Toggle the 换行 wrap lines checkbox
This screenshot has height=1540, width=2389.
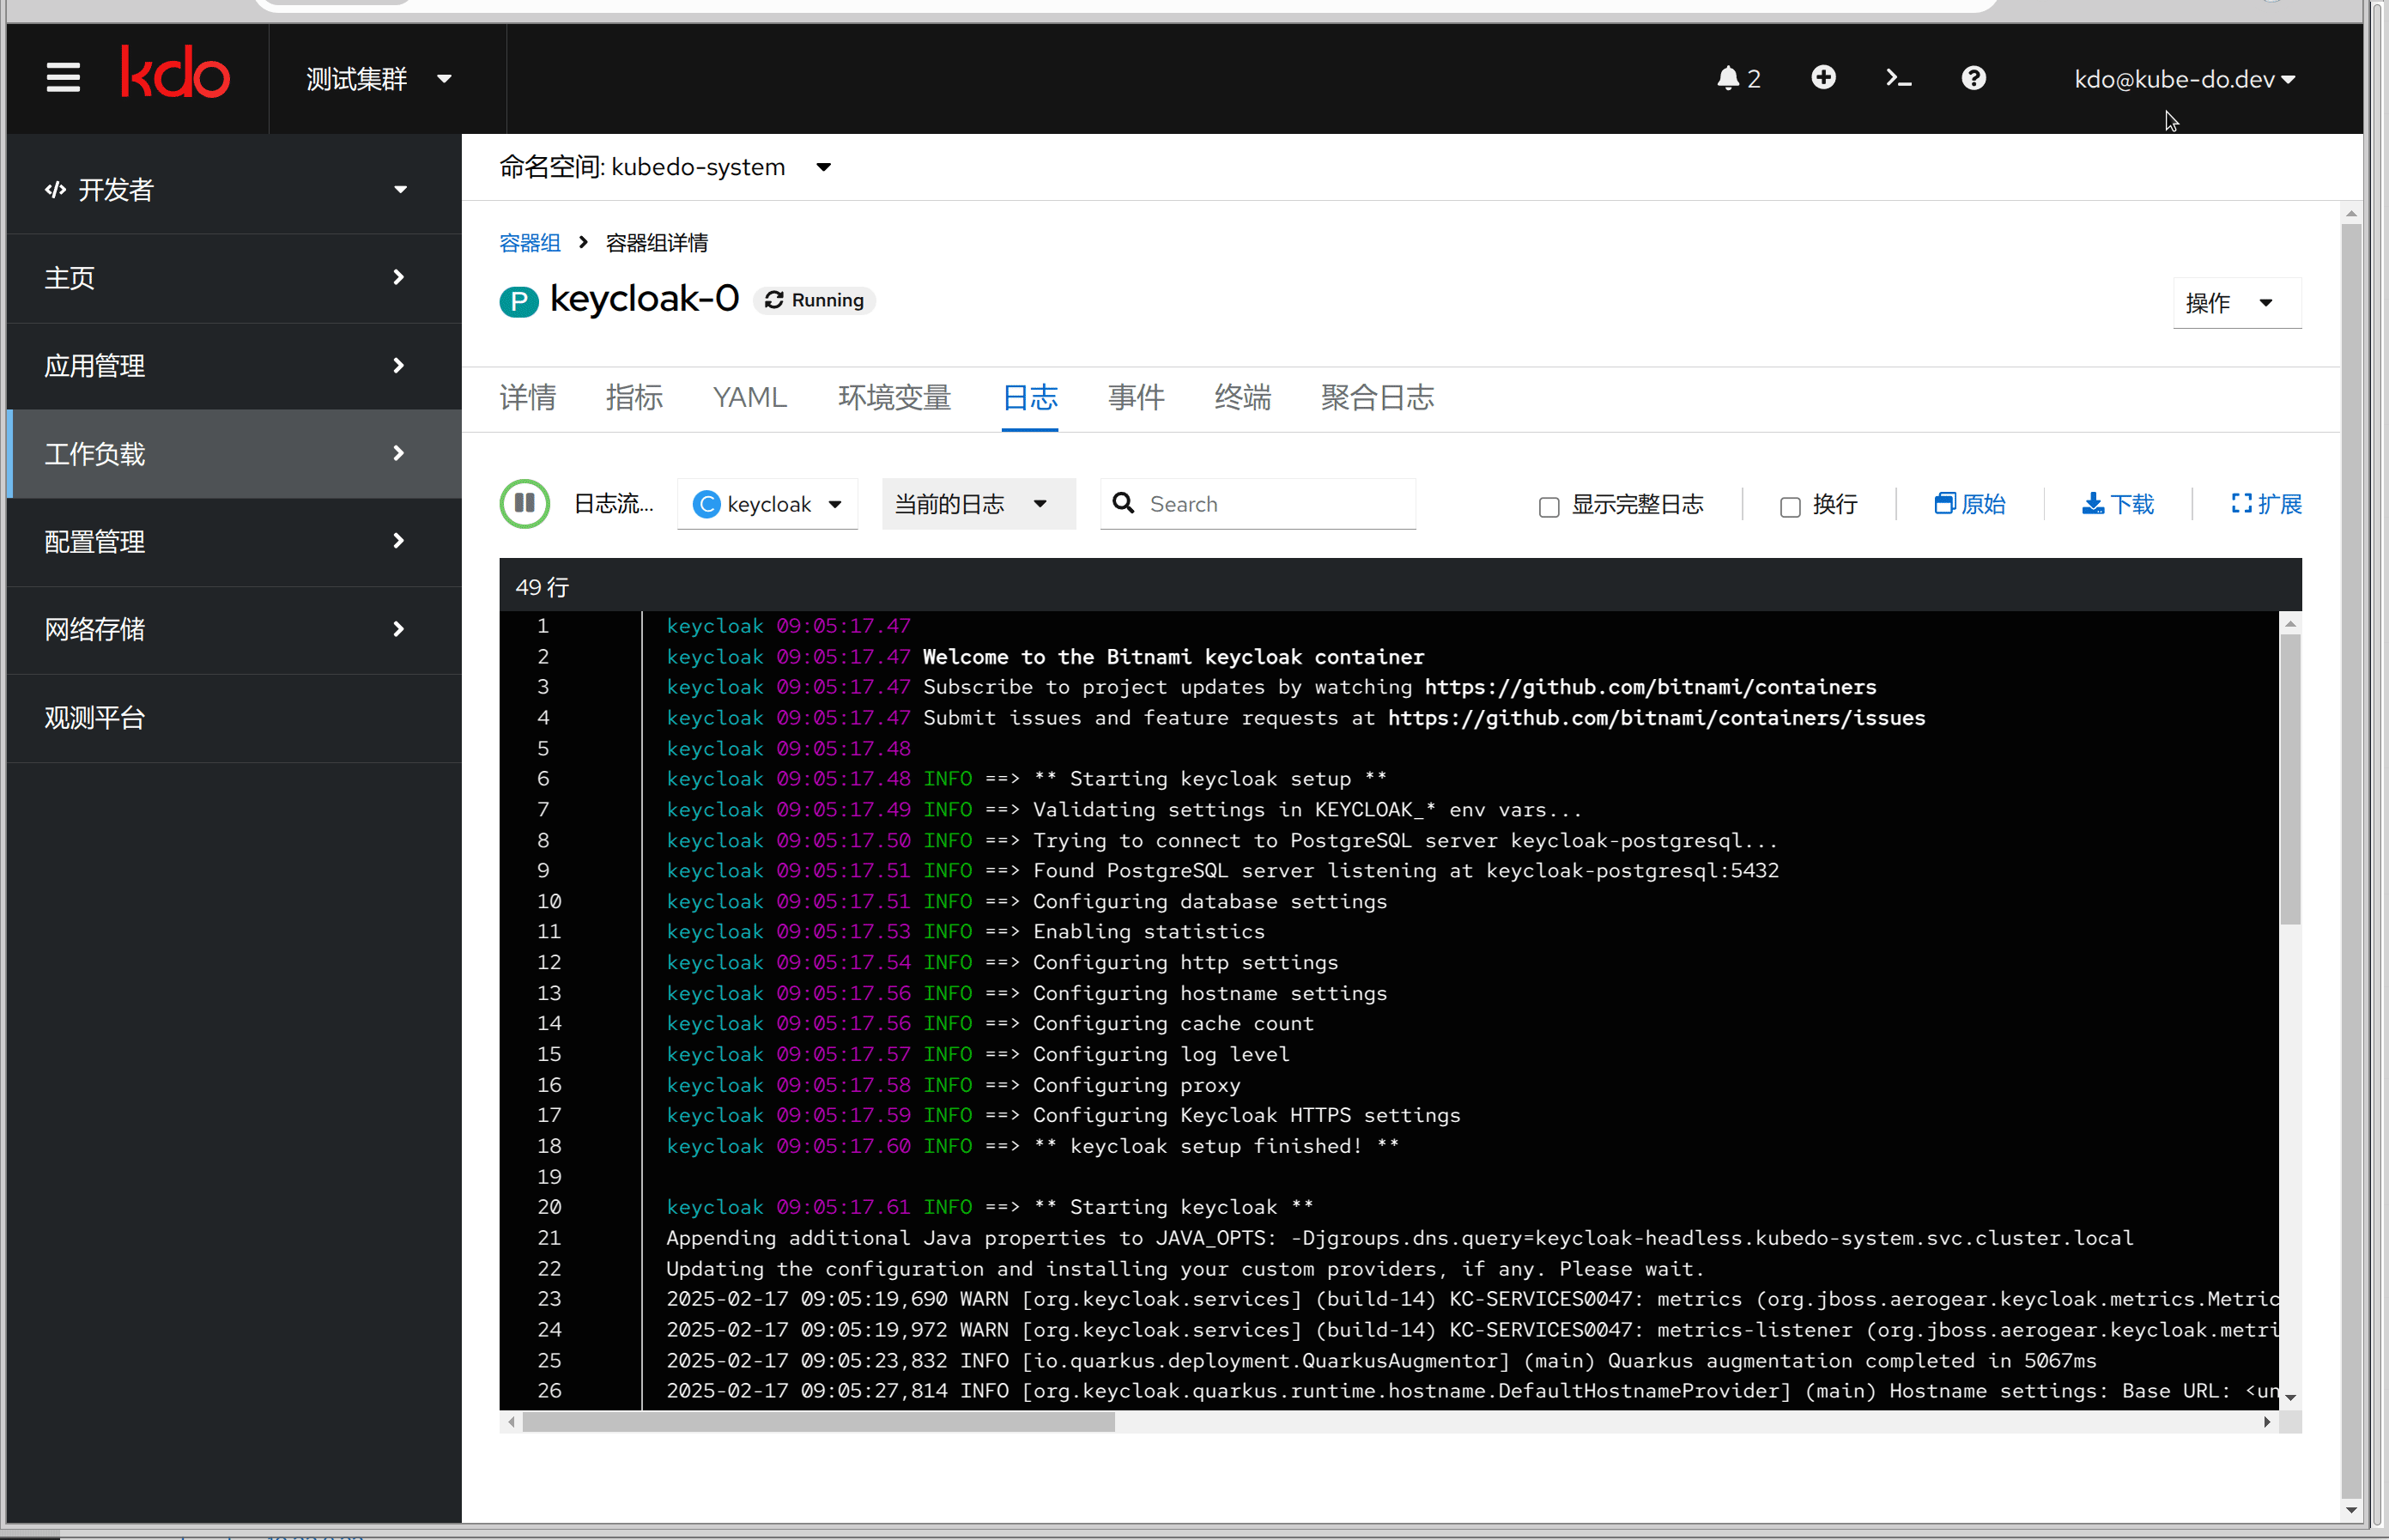coord(1790,507)
